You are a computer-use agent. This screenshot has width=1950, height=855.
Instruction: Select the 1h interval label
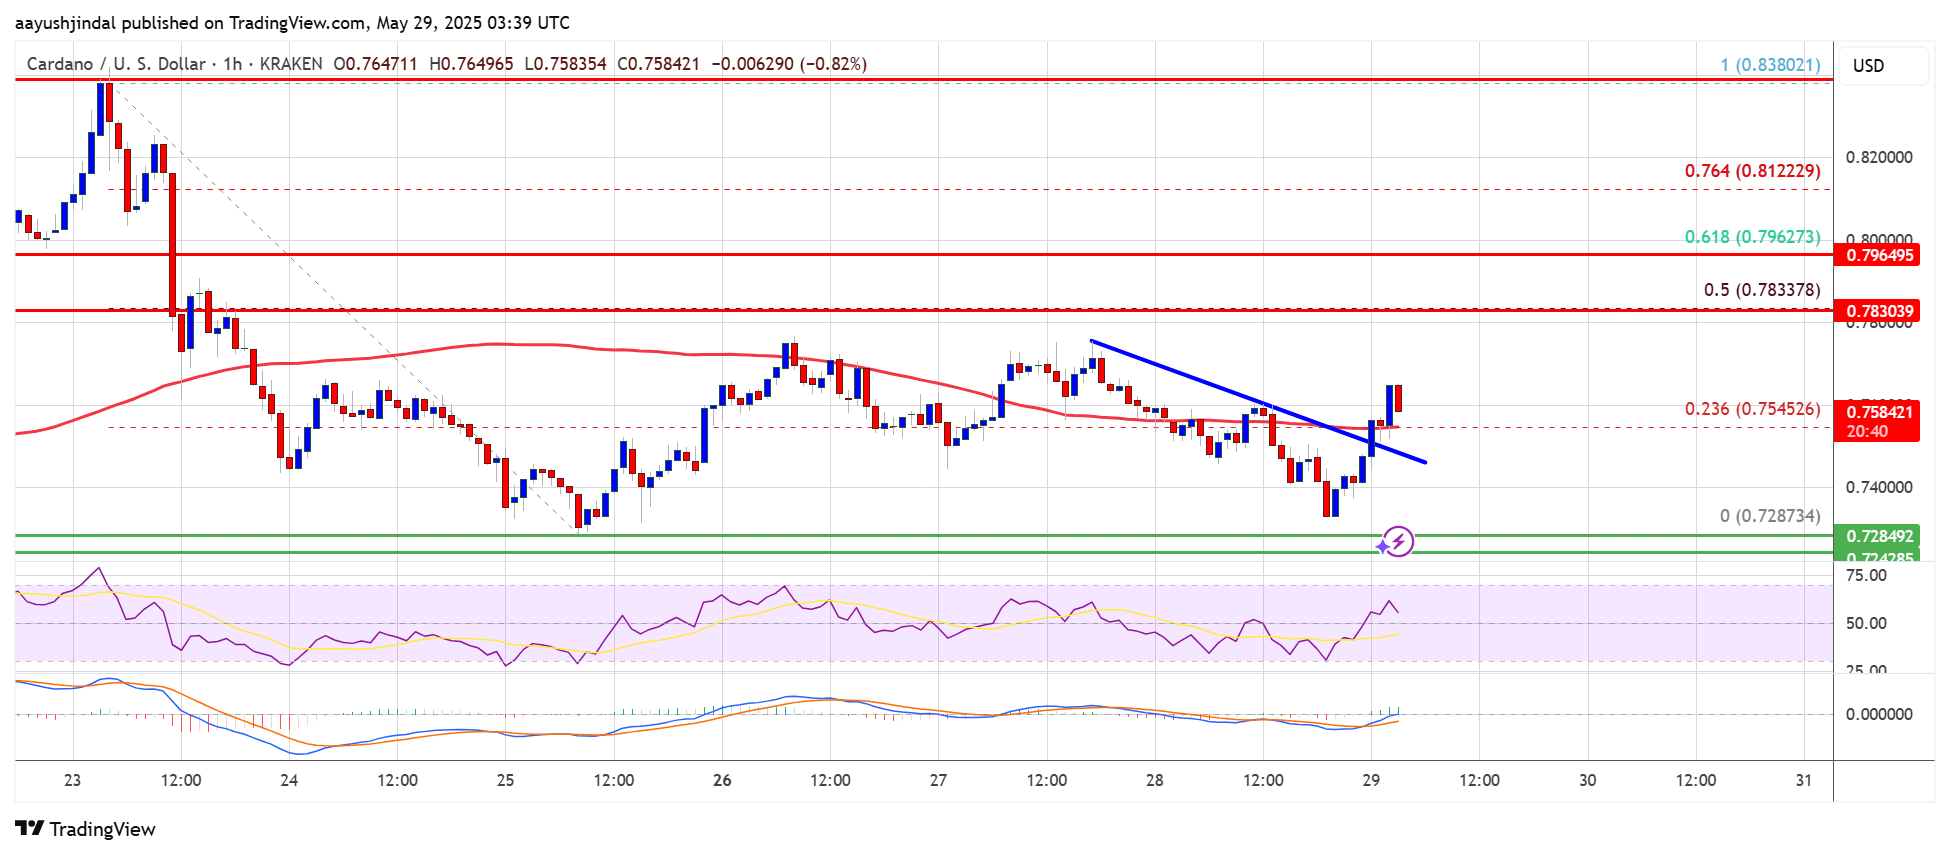233,64
